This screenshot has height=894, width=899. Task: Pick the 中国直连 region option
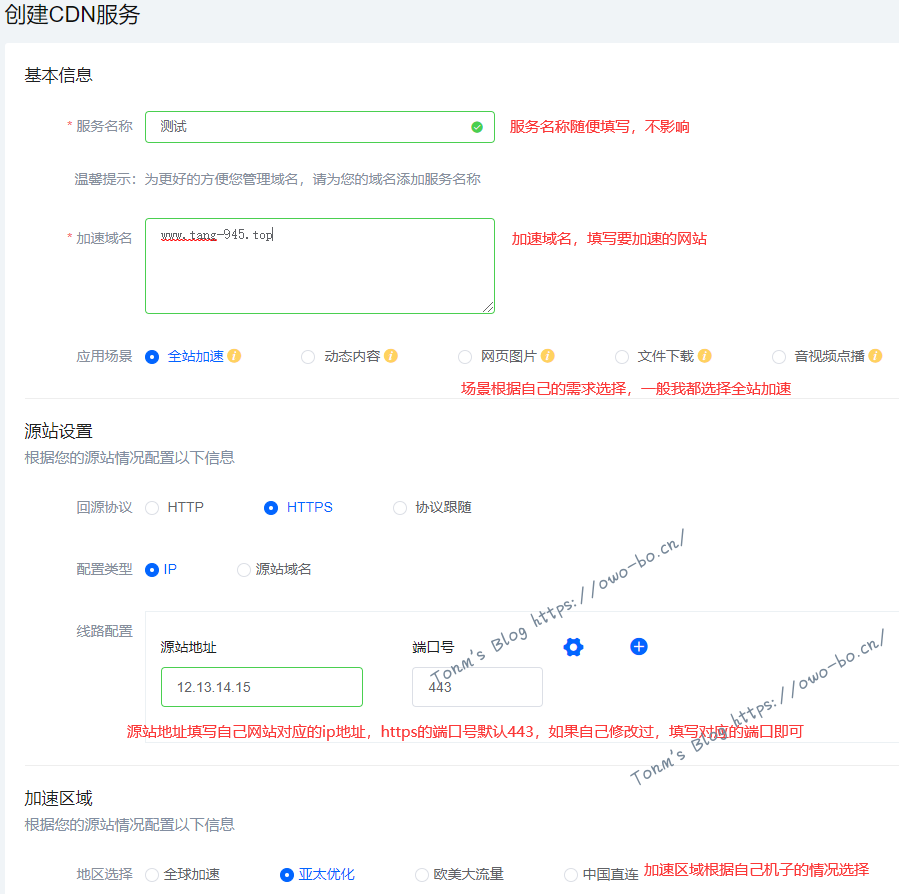(x=571, y=875)
